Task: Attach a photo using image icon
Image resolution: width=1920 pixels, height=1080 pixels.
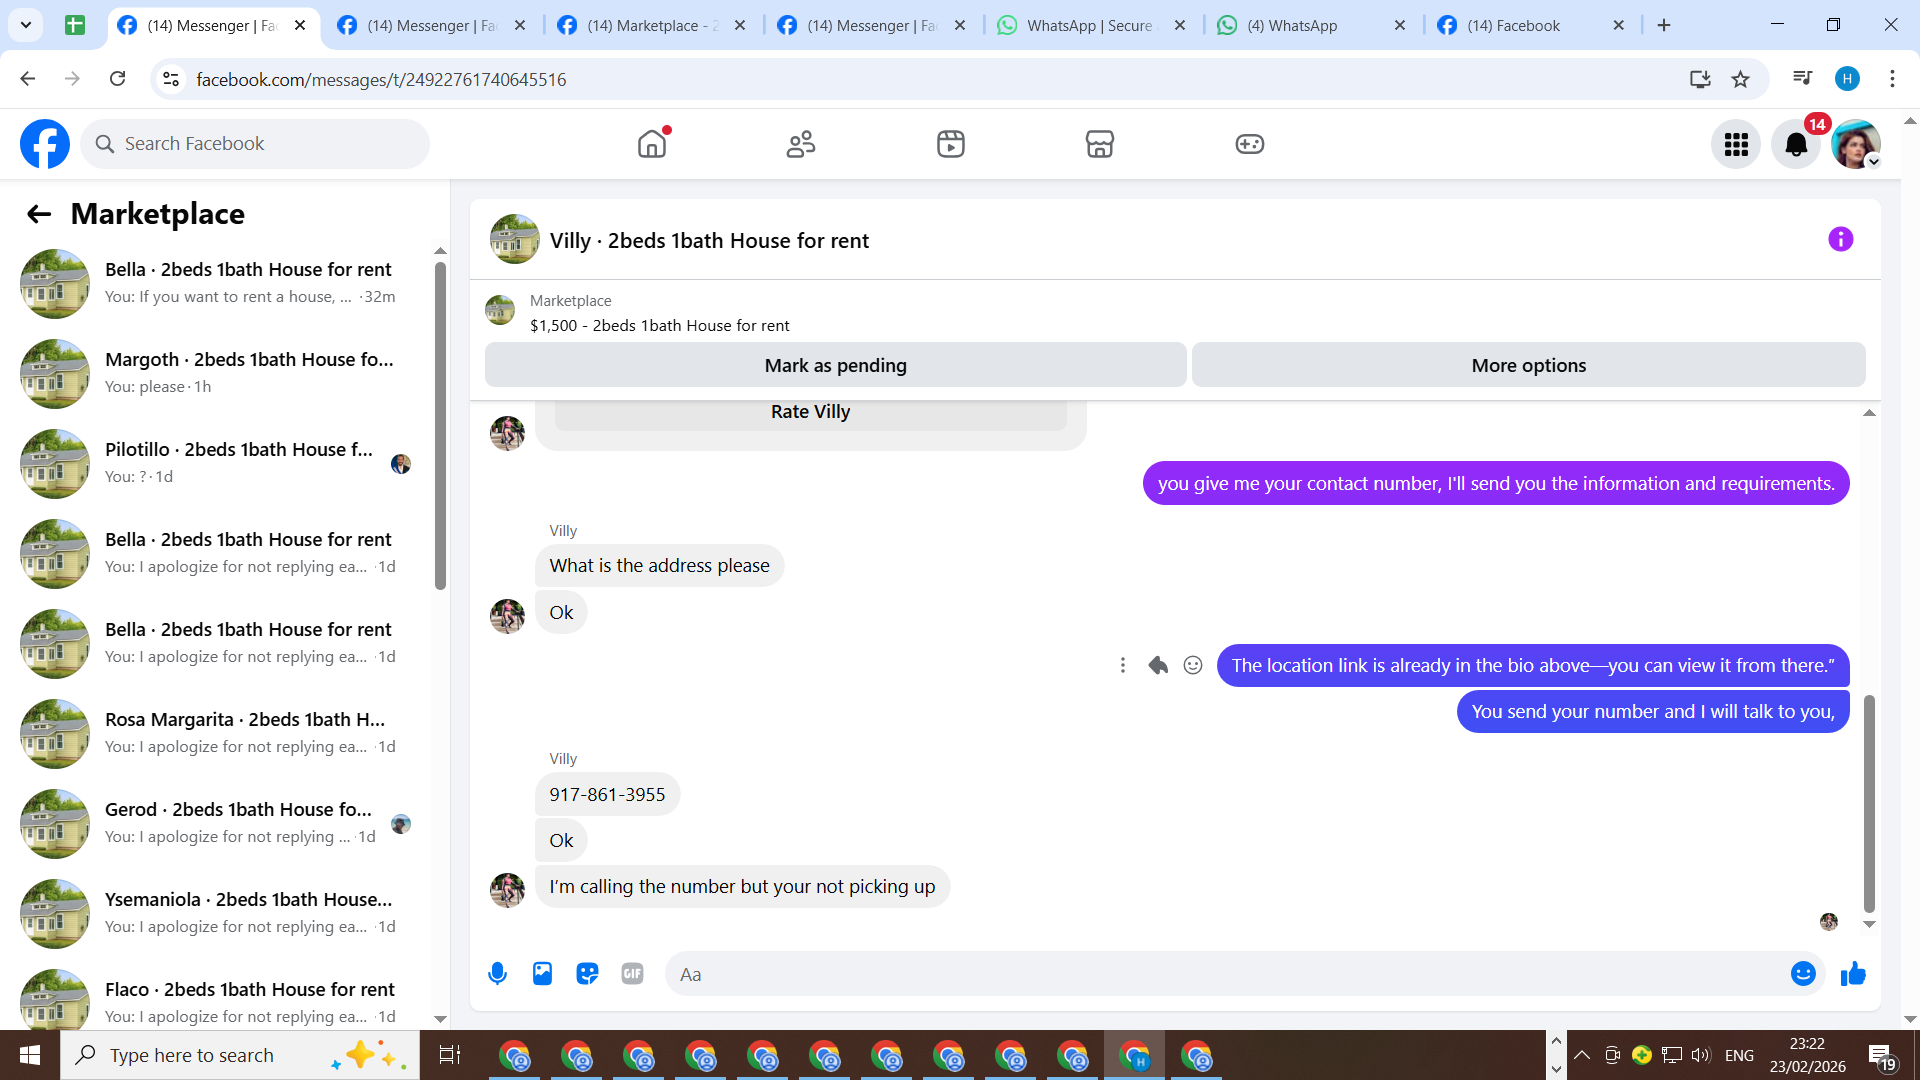Action: pos(542,974)
